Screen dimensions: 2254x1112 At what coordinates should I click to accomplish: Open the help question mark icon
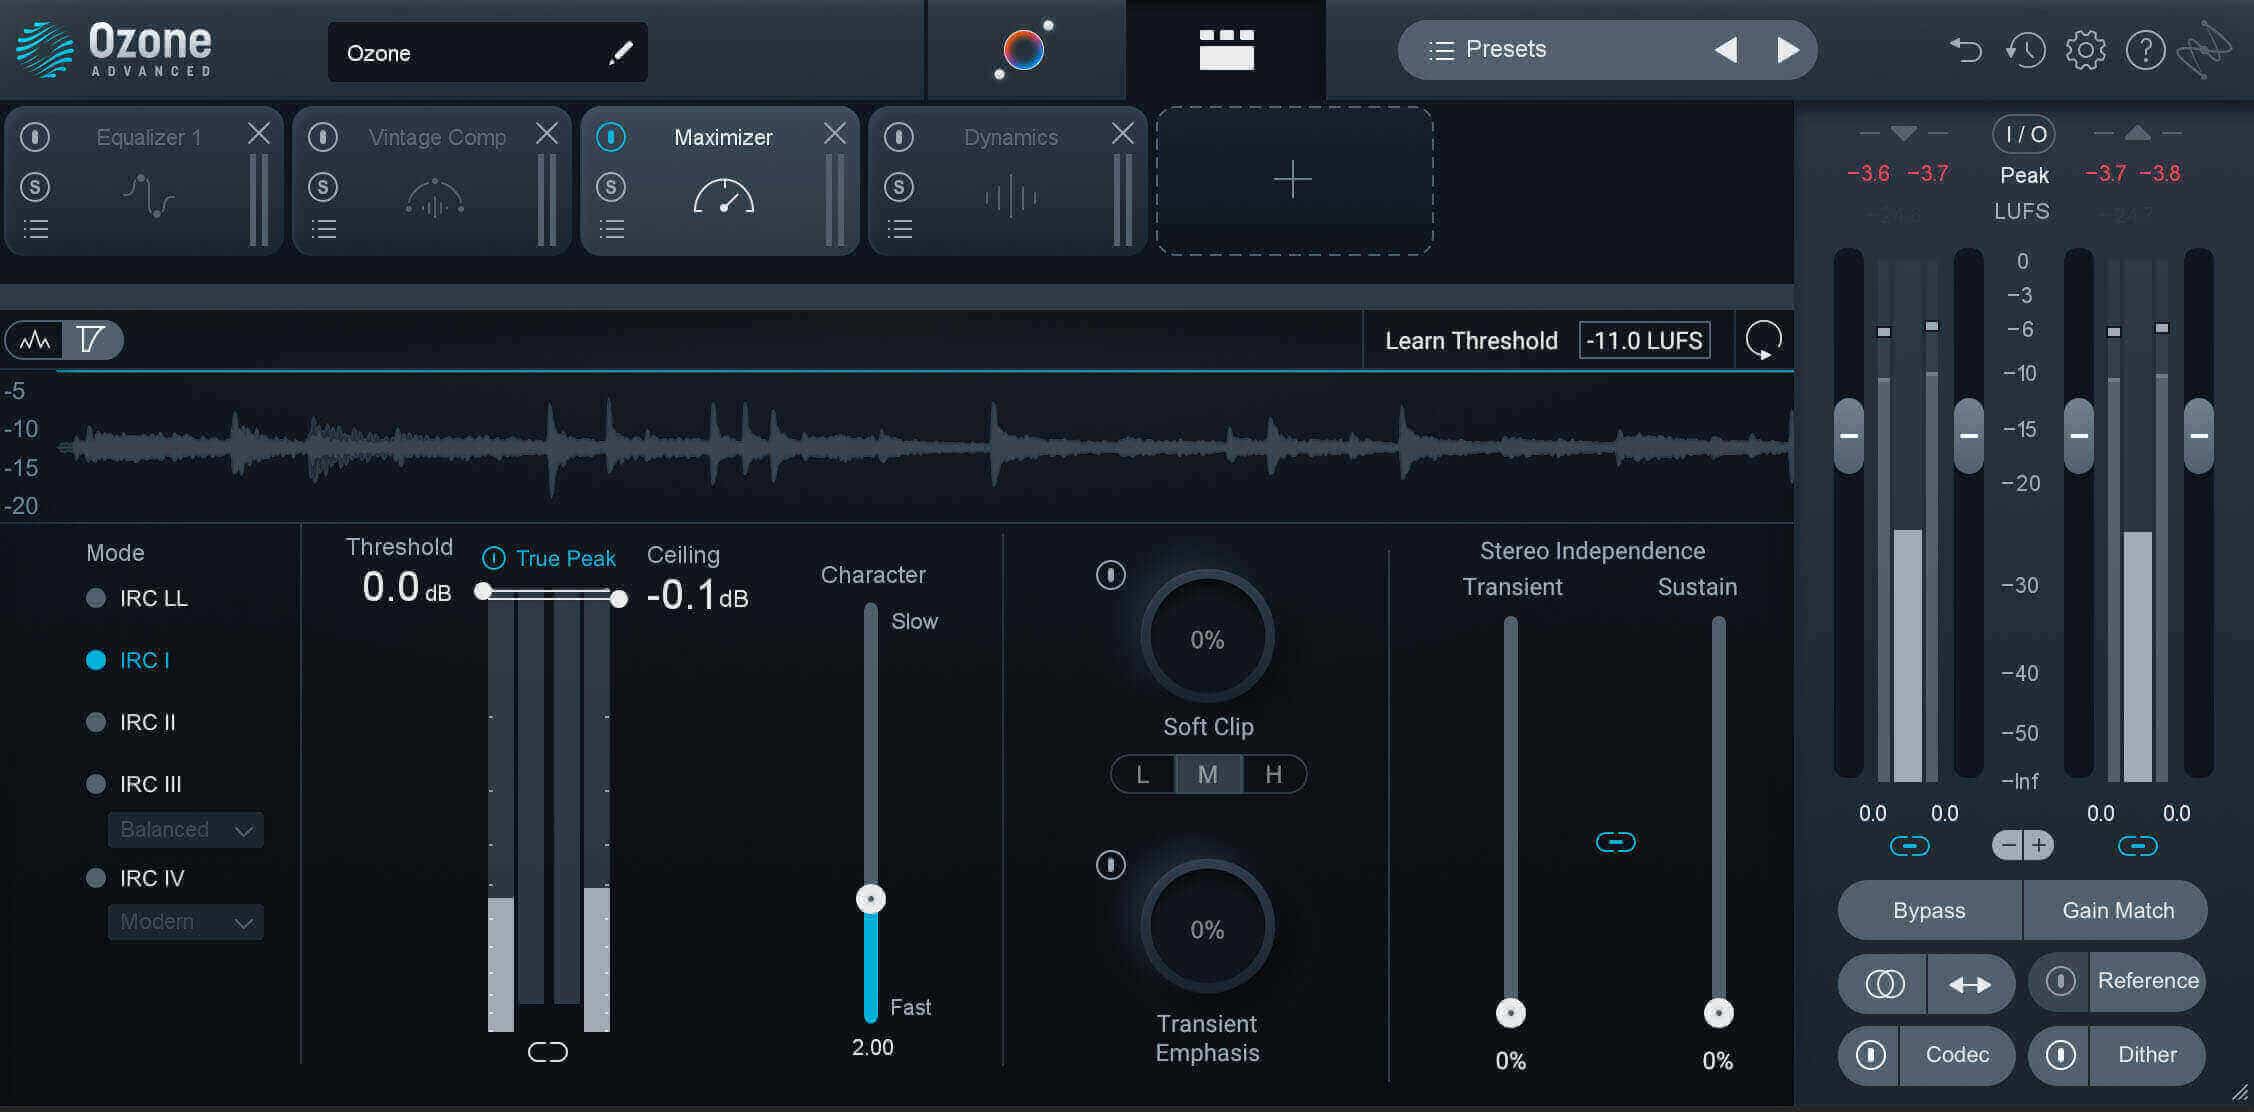[2145, 49]
